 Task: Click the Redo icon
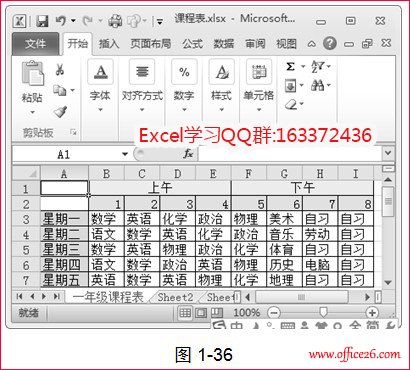tap(87, 21)
